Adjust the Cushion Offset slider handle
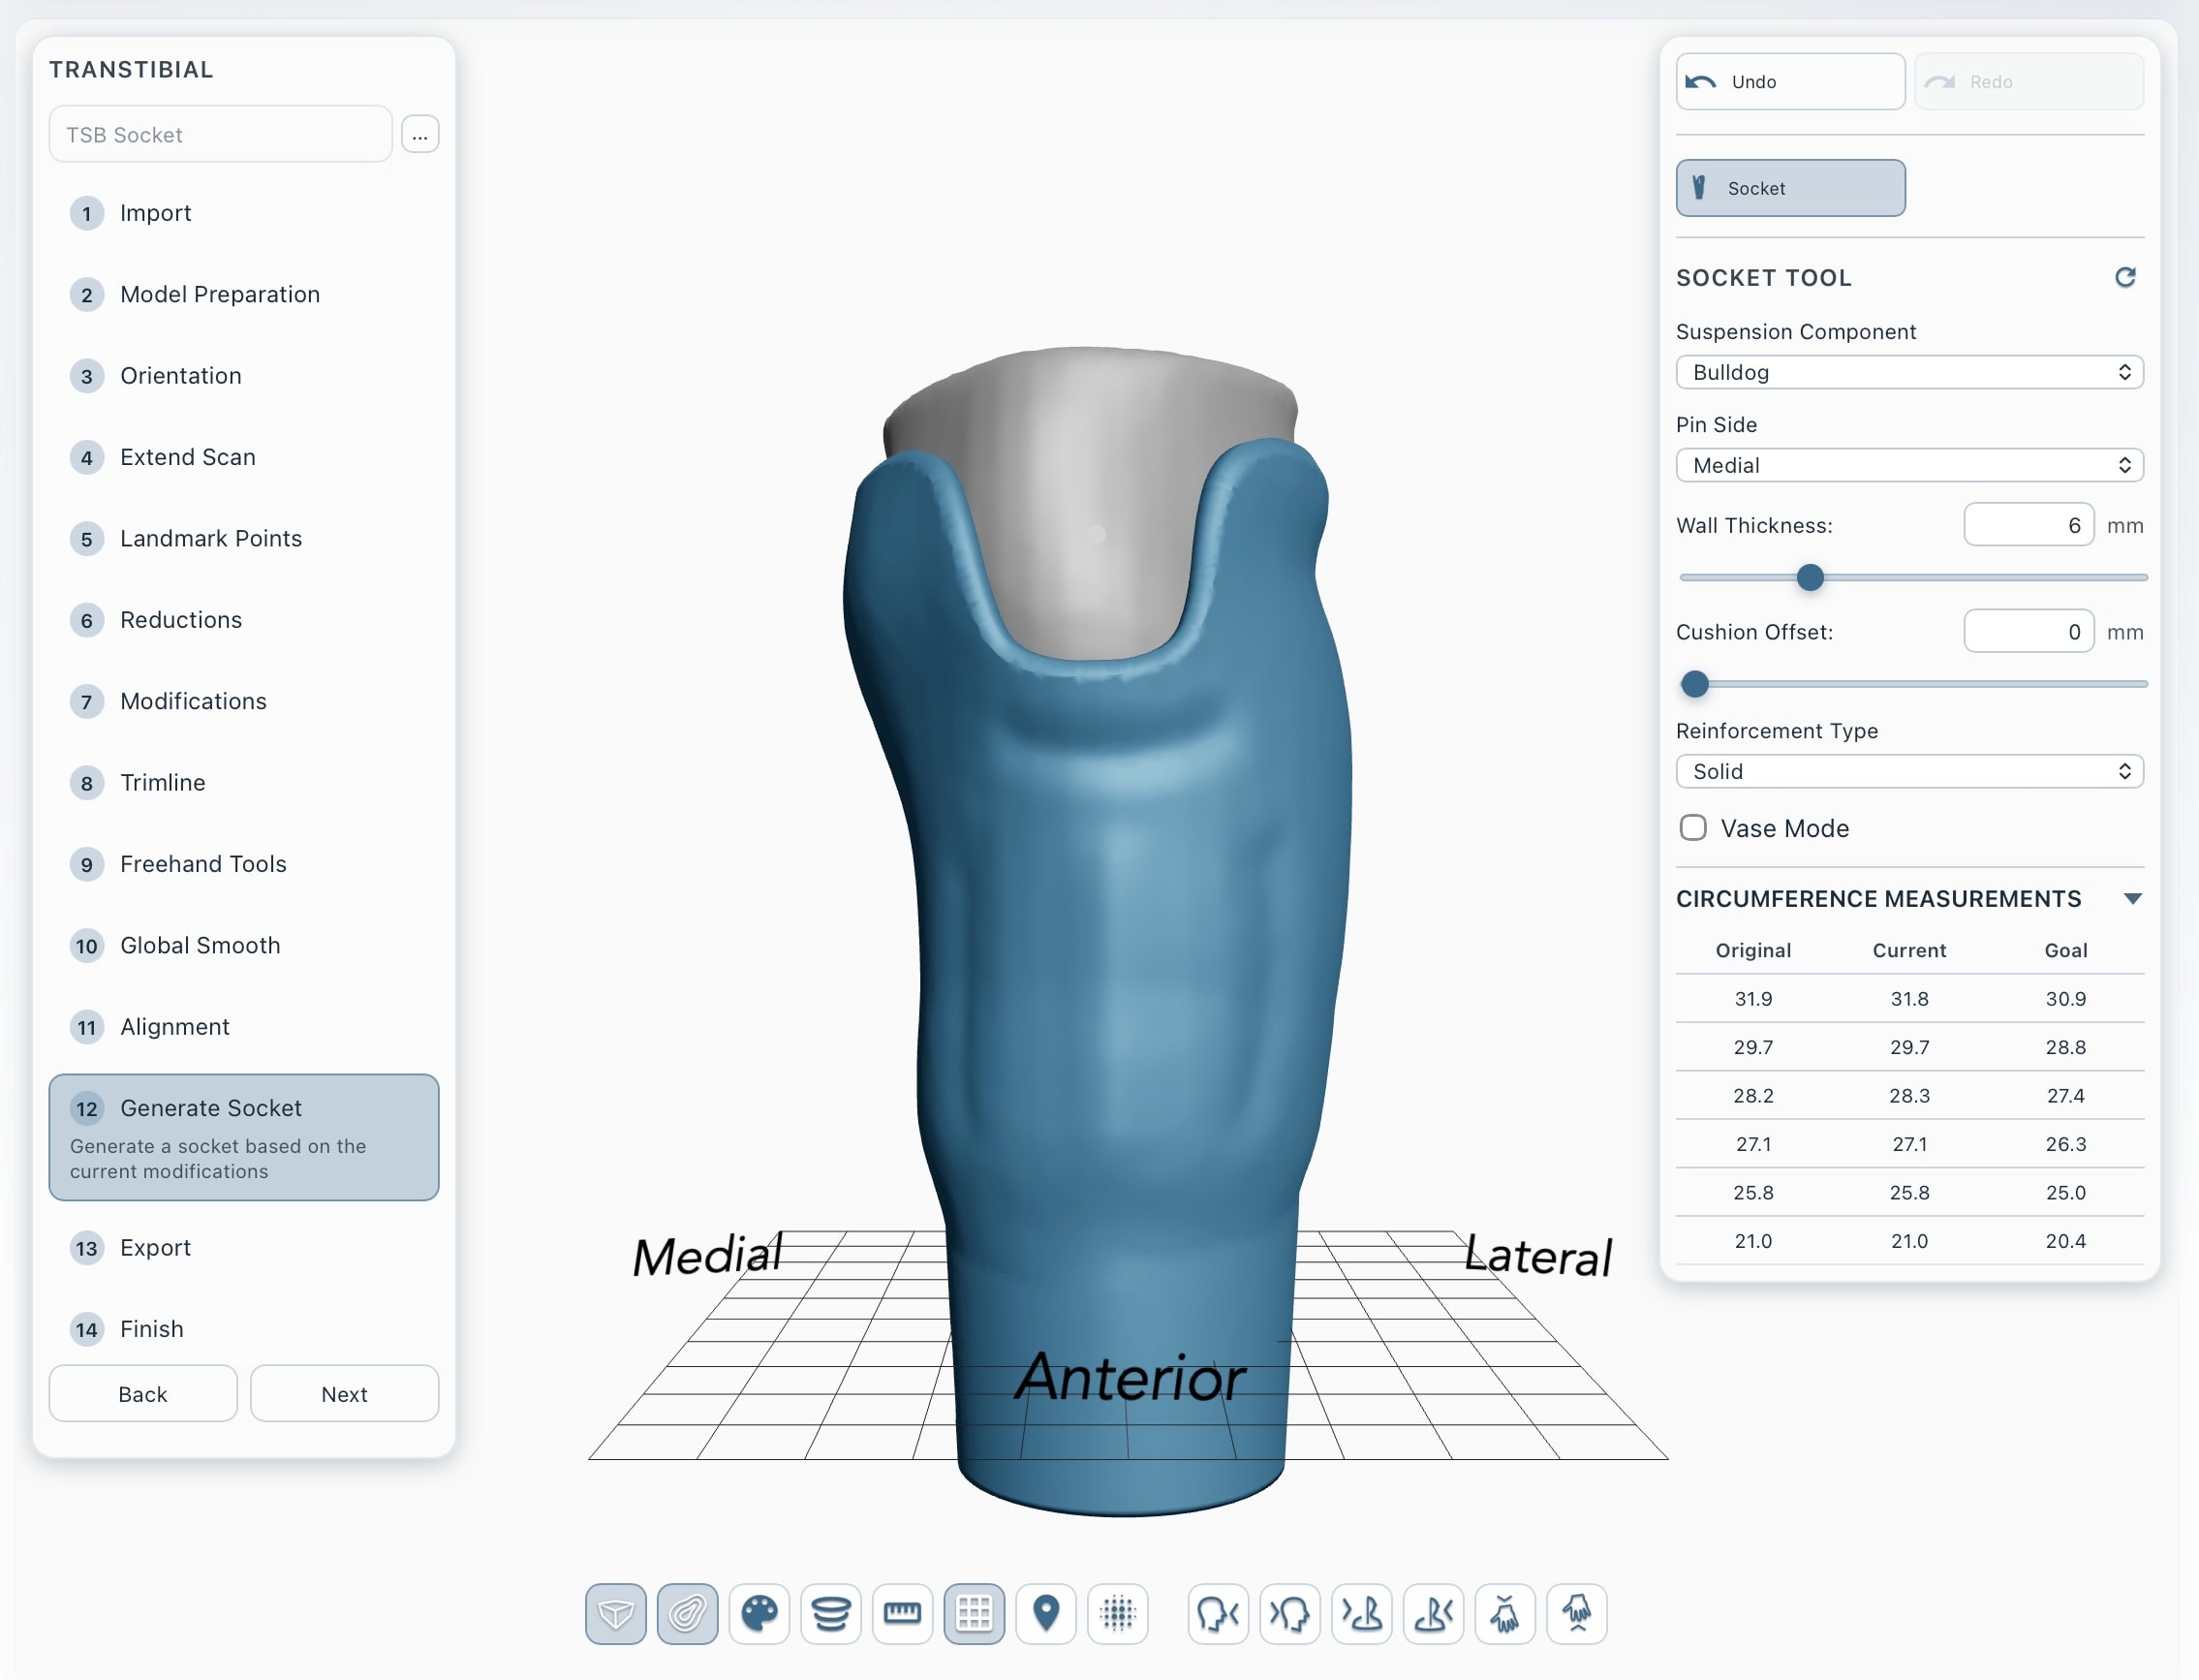The height and width of the screenshot is (1680, 2199). coord(1695,684)
